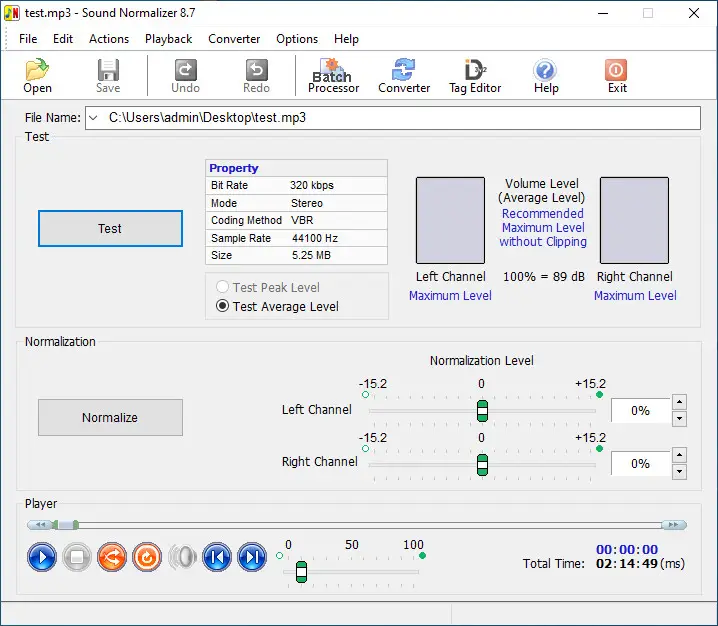Click the Right Channel 0% value field

[641, 463]
